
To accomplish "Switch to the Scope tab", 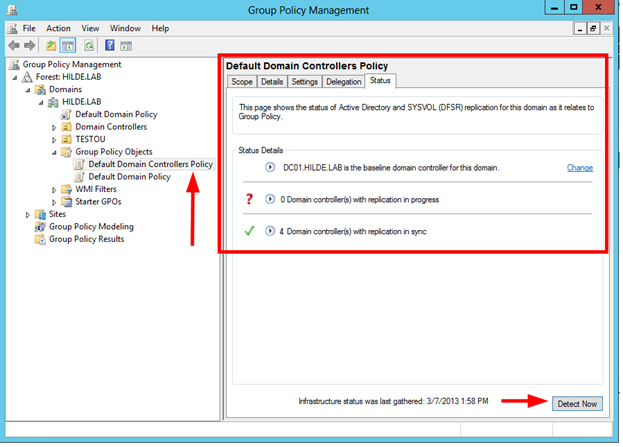I will (x=242, y=81).
